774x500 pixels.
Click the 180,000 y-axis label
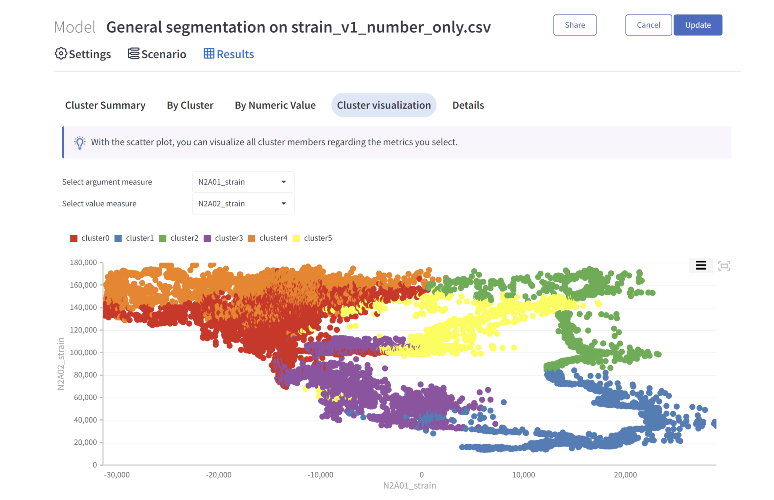83,263
